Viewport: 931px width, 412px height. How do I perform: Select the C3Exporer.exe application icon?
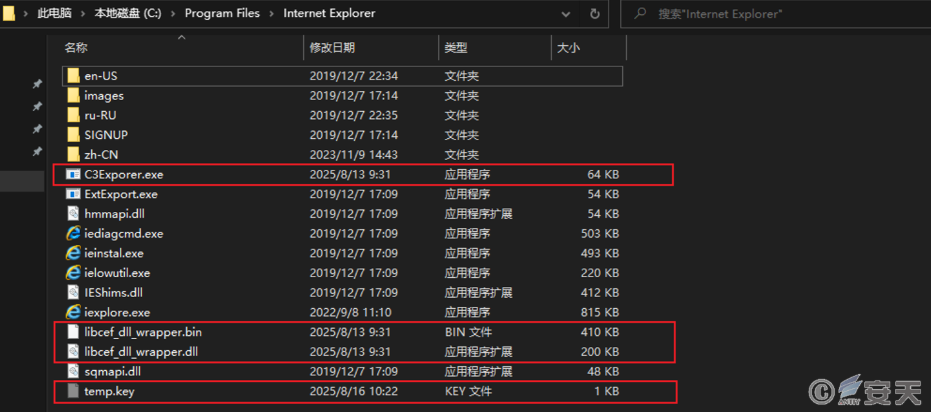coord(73,175)
